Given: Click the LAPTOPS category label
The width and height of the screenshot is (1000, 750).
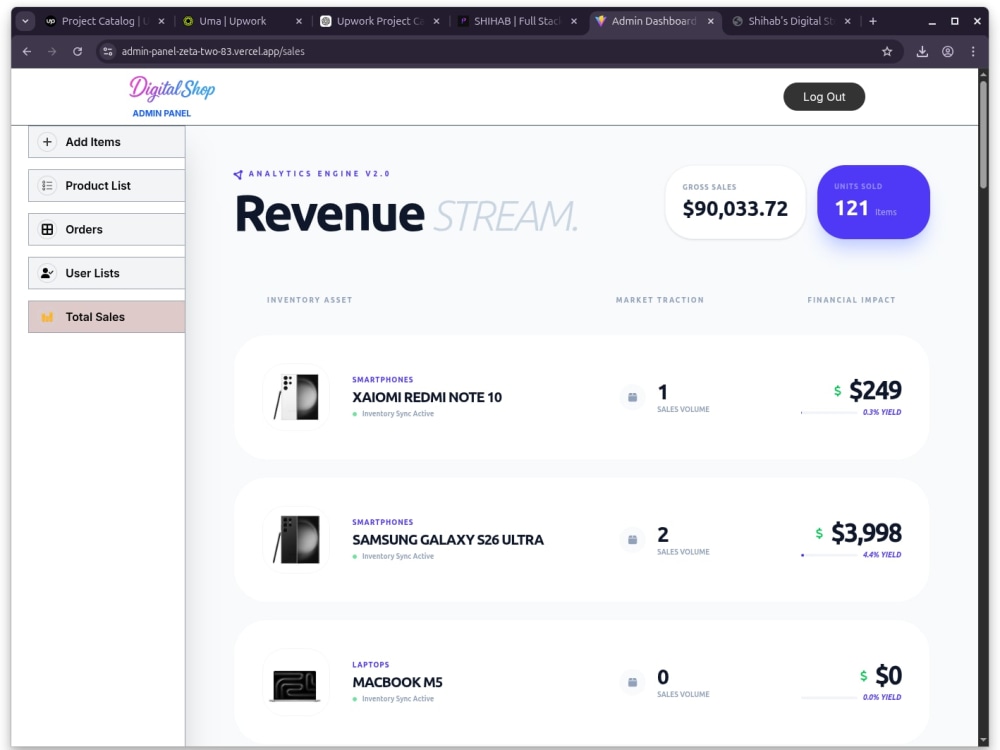Looking at the screenshot, I should point(371,665).
